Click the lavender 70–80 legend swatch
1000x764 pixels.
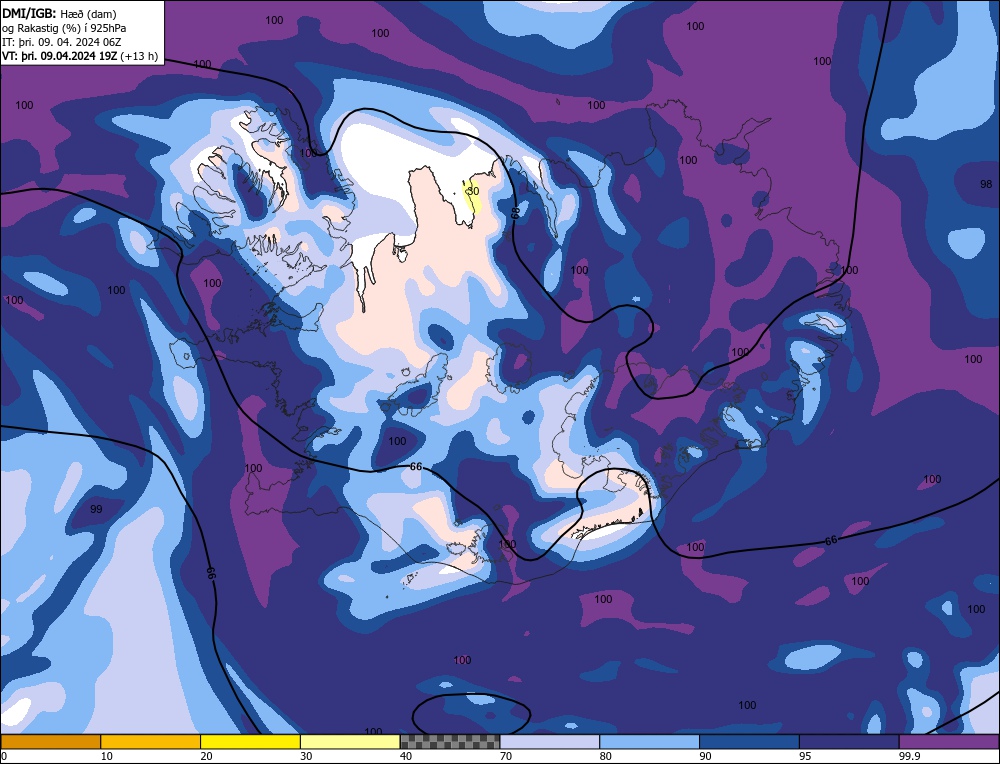click(550, 741)
